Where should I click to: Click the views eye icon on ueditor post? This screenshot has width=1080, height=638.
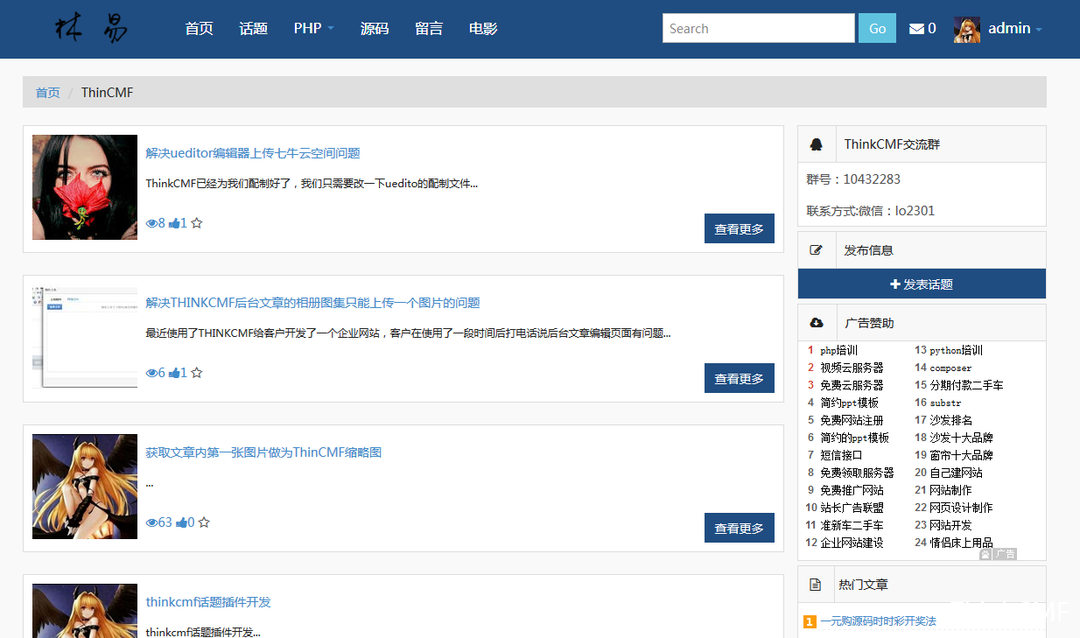[x=152, y=223]
